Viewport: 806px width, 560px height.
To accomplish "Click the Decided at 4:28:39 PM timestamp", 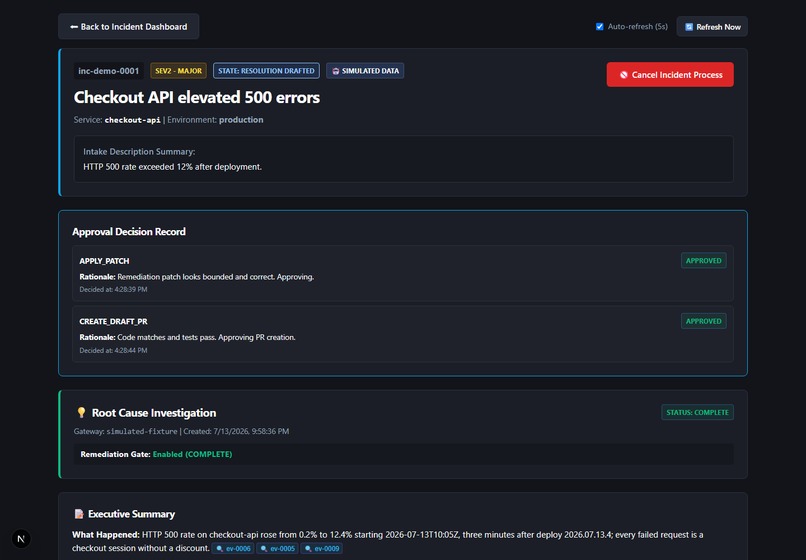I will [x=113, y=290].
